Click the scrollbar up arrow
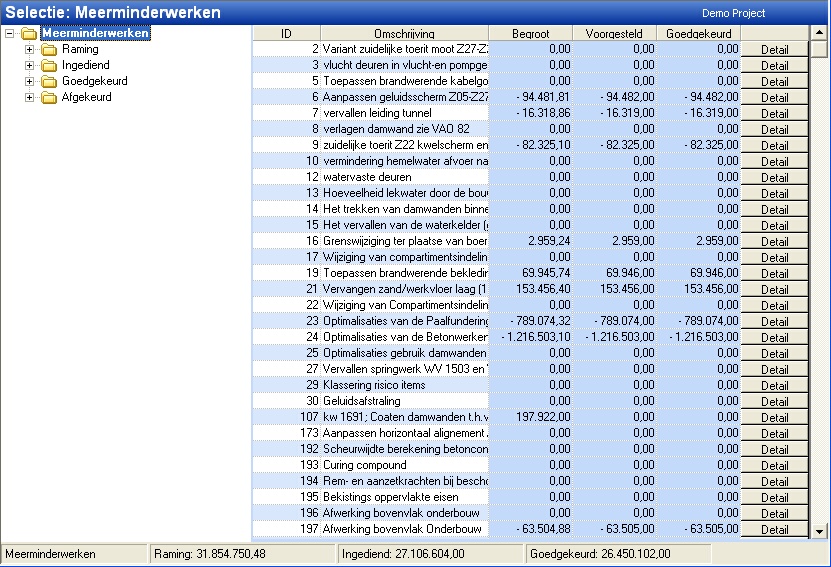This screenshot has height=567, width=831. [x=819, y=33]
